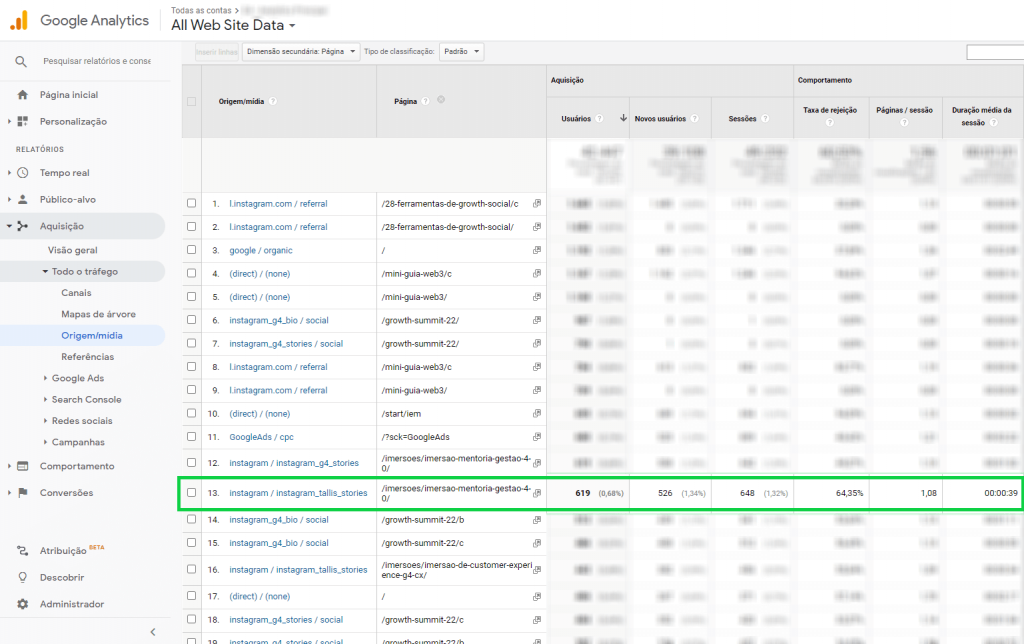Screen dimensions: 1024x644
Task: Click the Pesquisar relatórios search field
Action: pos(97,61)
